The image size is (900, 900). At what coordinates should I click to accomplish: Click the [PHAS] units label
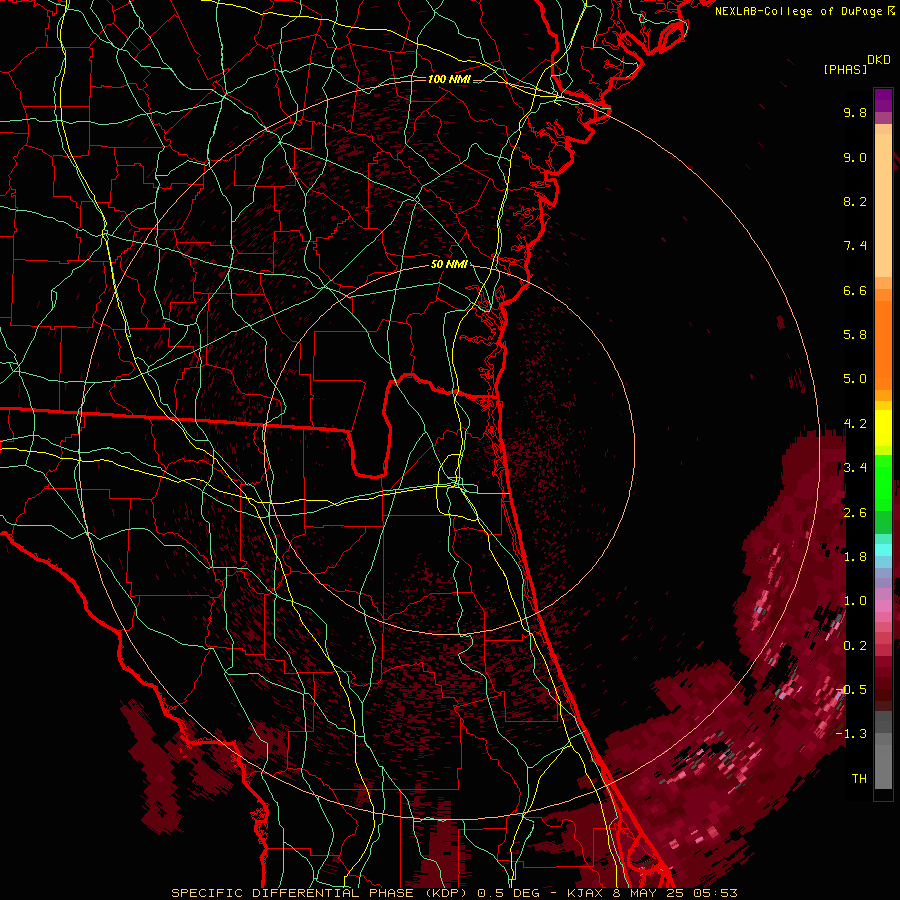tap(845, 69)
